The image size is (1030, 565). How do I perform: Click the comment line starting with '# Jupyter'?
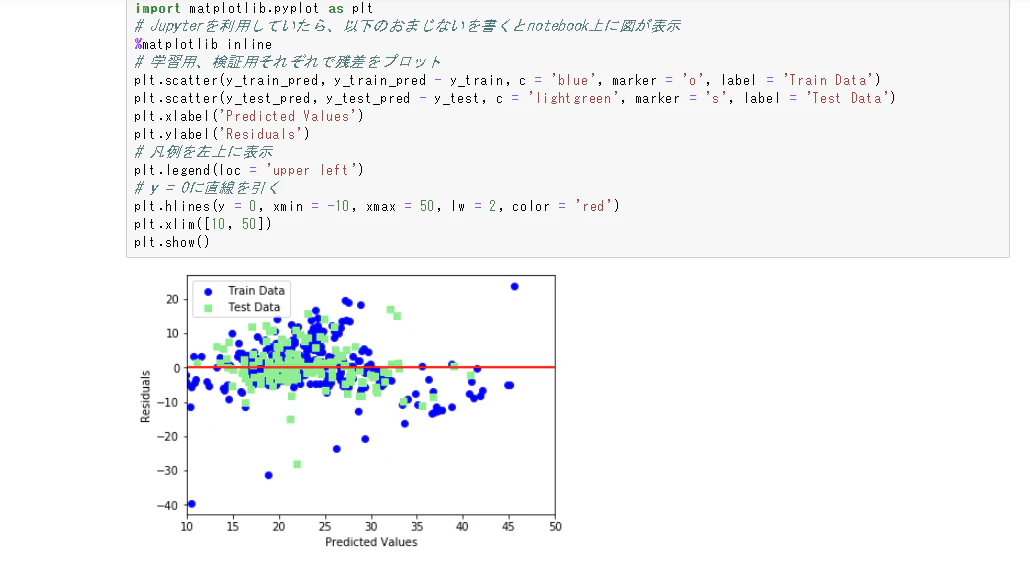[x=407, y=26]
